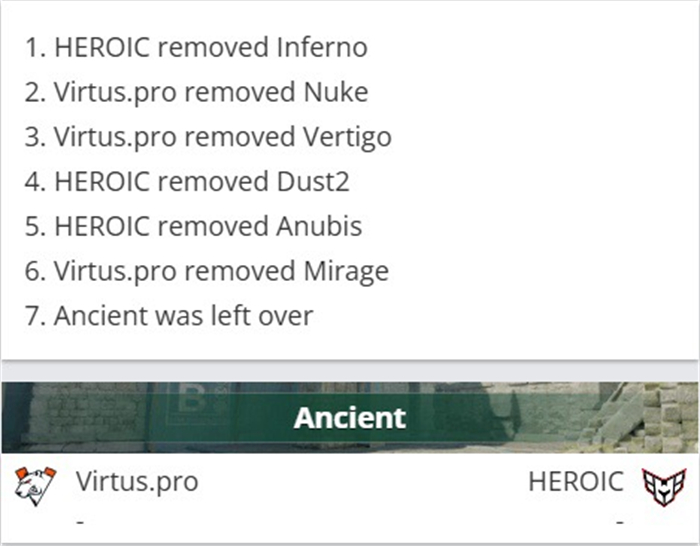The width and height of the screenshot is (700, 546).
Task: Click the Ancient map title text
Action: pyautogui.click(x=350, y=418)
